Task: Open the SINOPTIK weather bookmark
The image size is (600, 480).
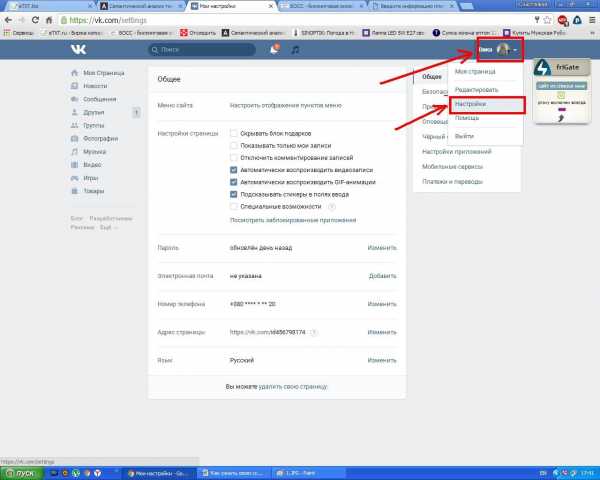Action: pos(326,33)
